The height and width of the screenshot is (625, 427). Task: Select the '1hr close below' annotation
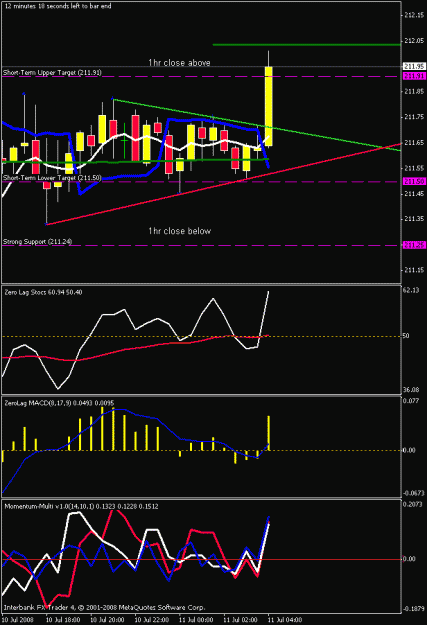179,231
